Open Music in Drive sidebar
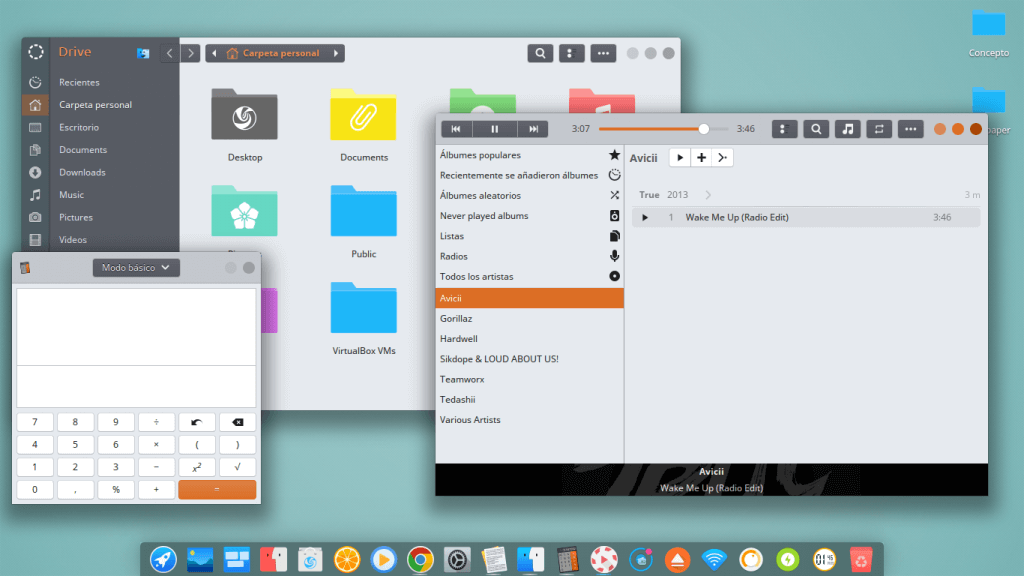Image resolution: width=1024 pixels, height=576 pixels. click(x=100, y=195)
